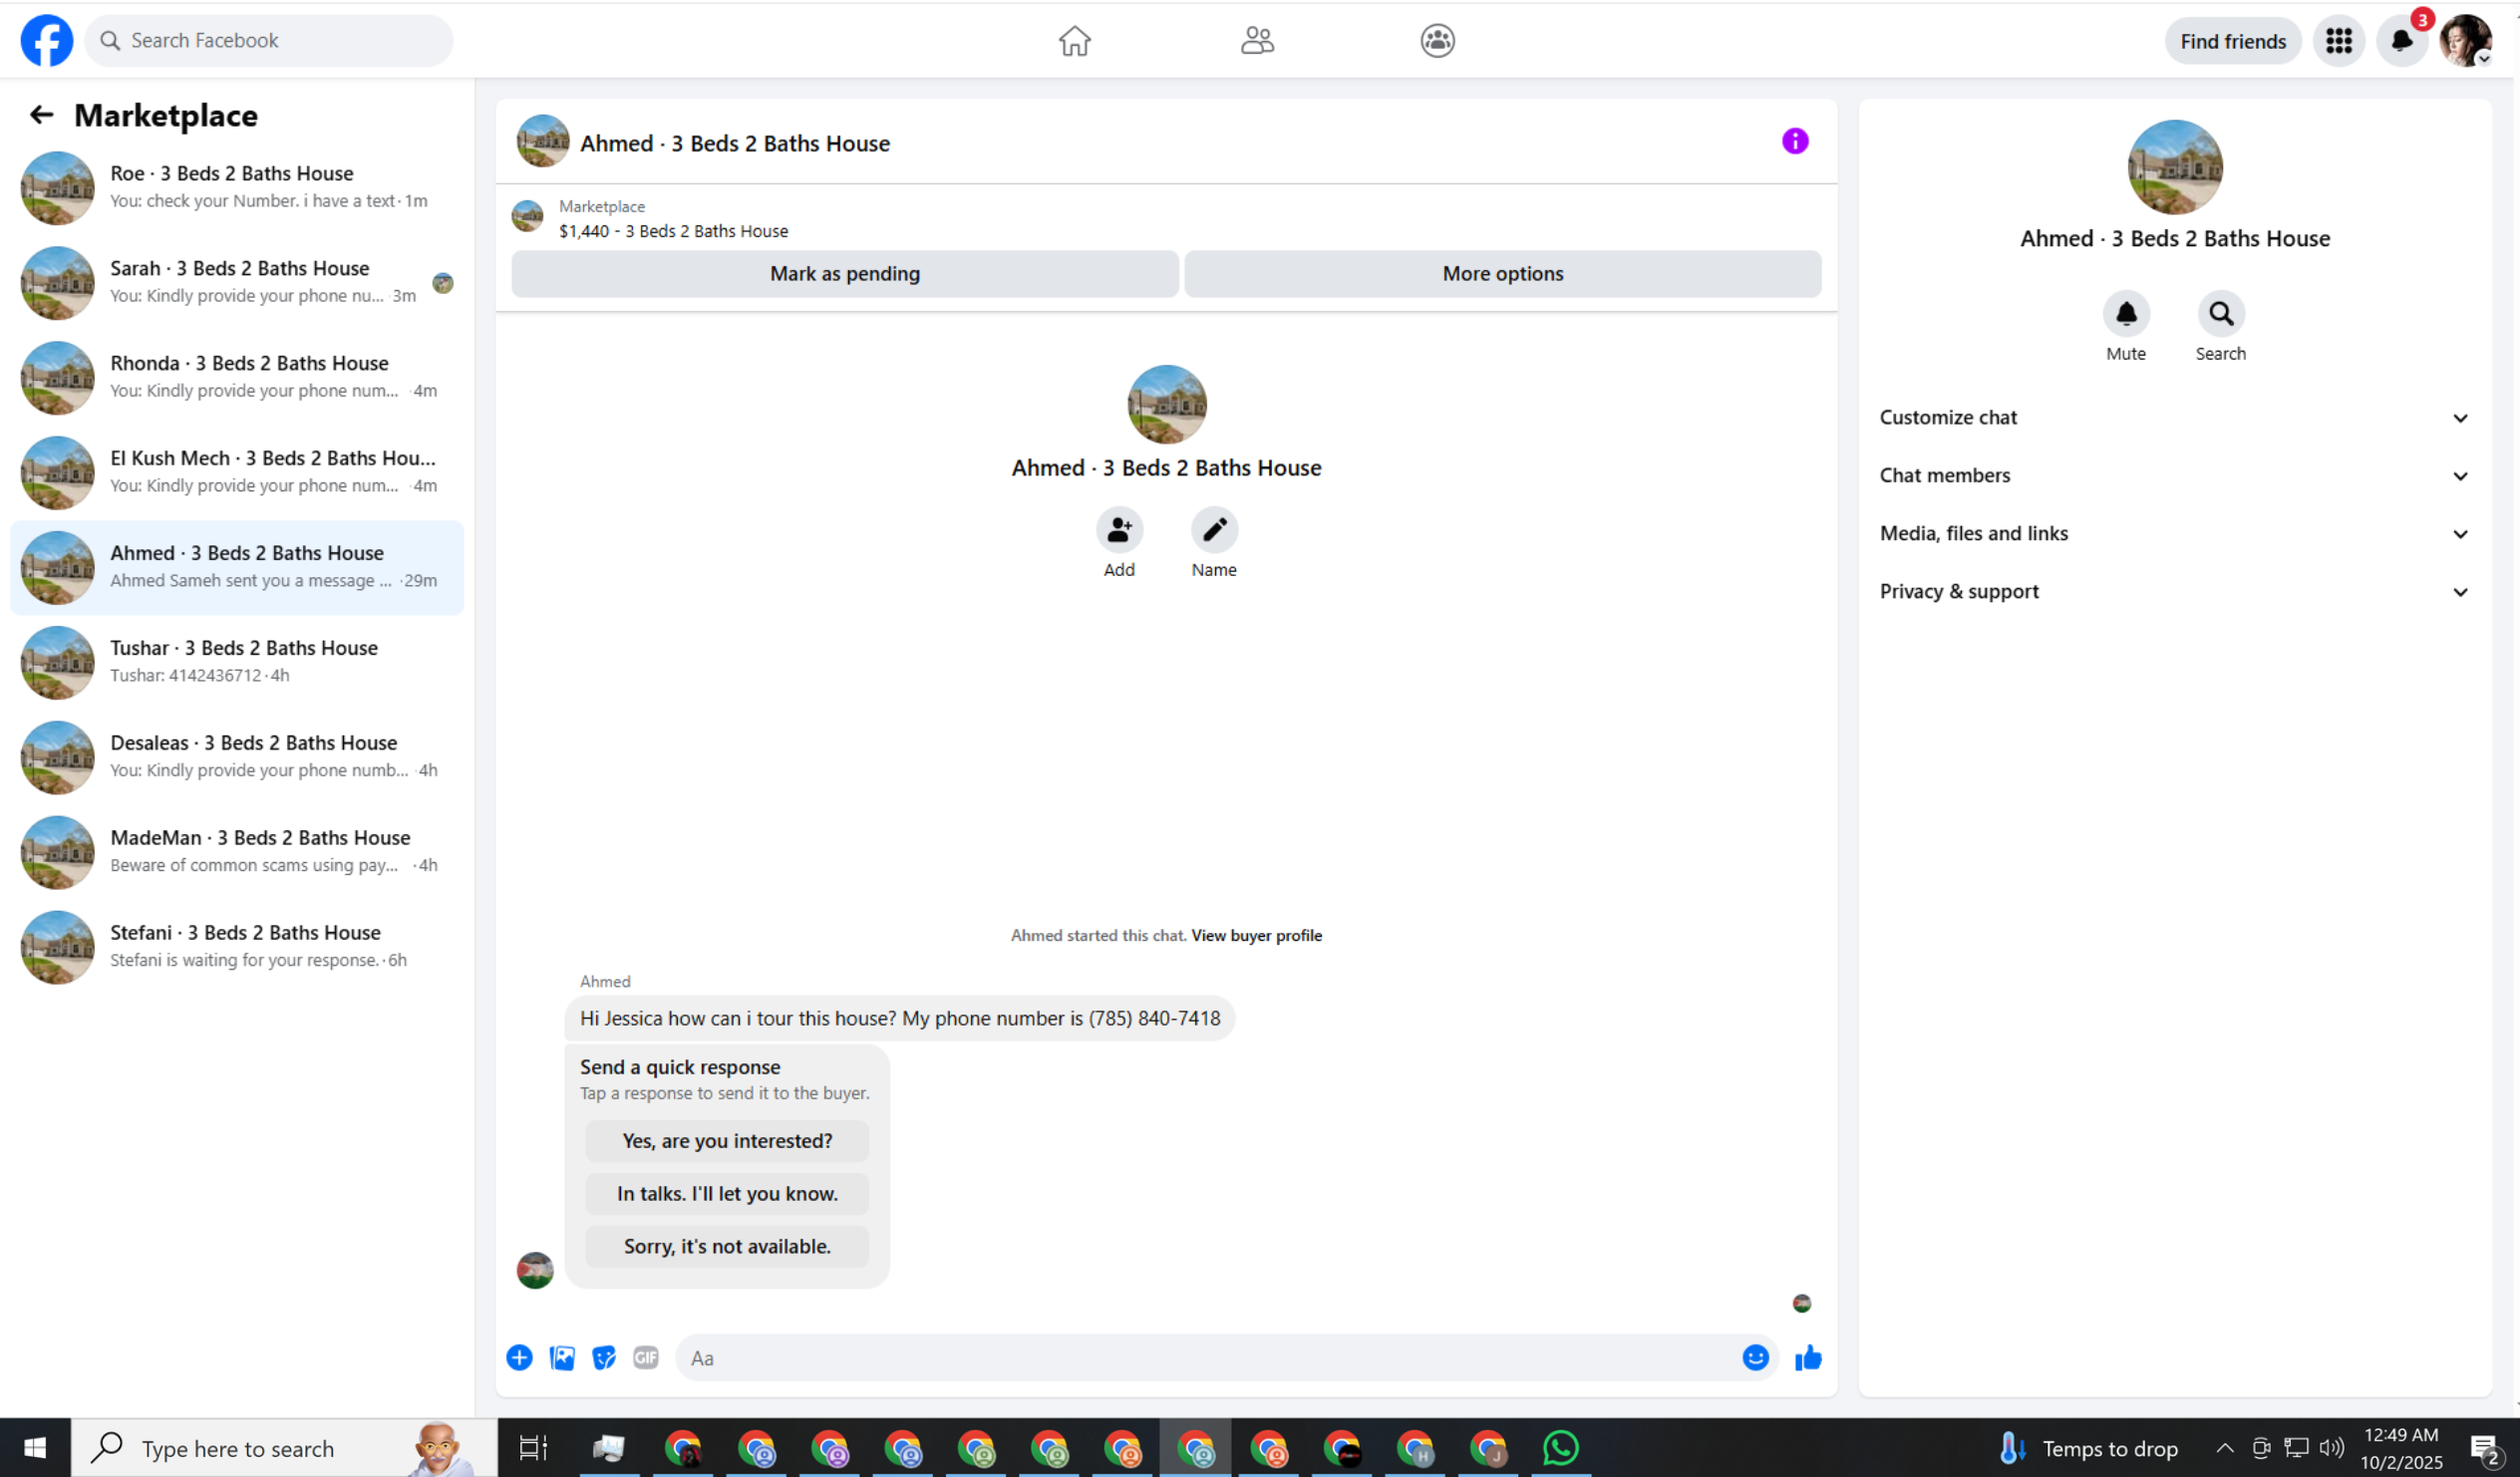Expand Media, files and links section

[x=2174, y=533]
